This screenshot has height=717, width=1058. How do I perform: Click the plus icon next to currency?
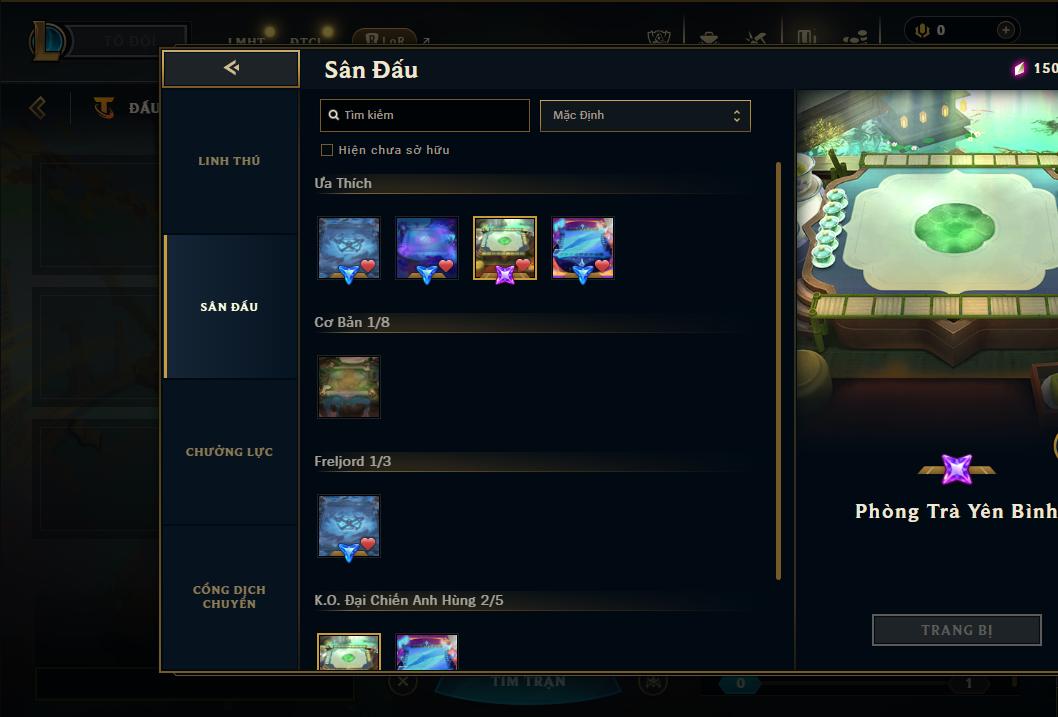point(1005,30)
